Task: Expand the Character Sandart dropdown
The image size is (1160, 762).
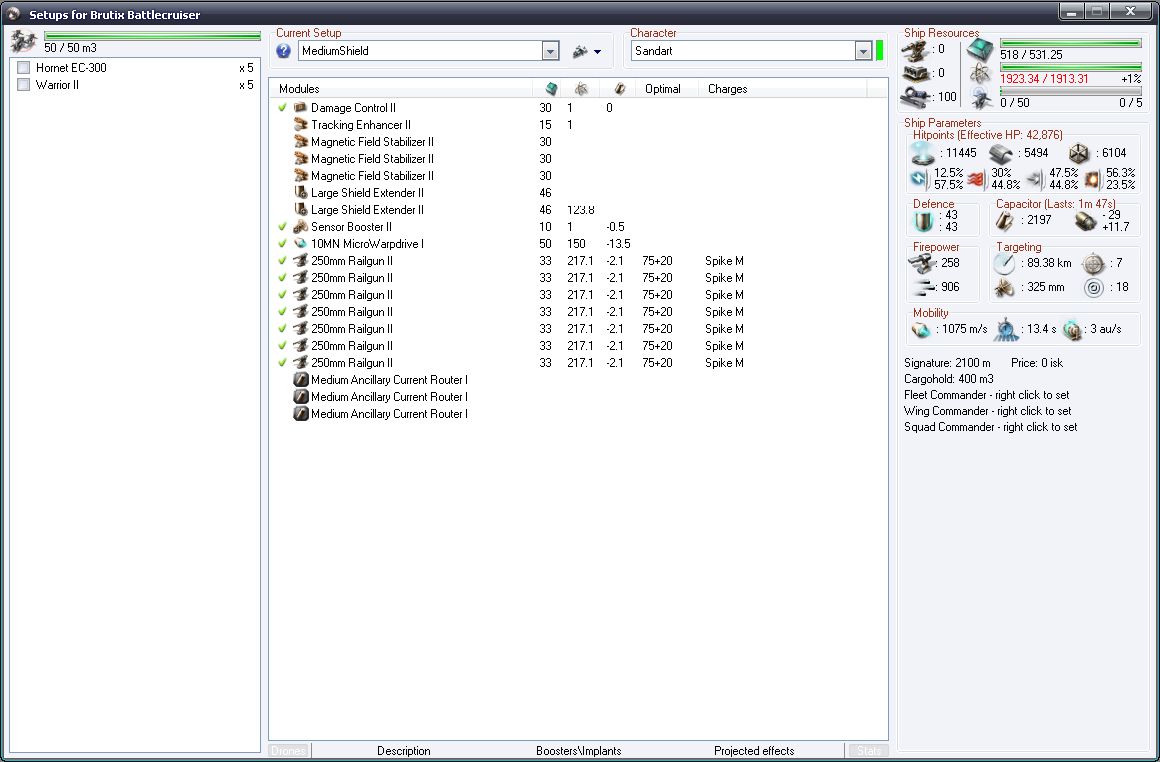Action: tap(863, 51)
